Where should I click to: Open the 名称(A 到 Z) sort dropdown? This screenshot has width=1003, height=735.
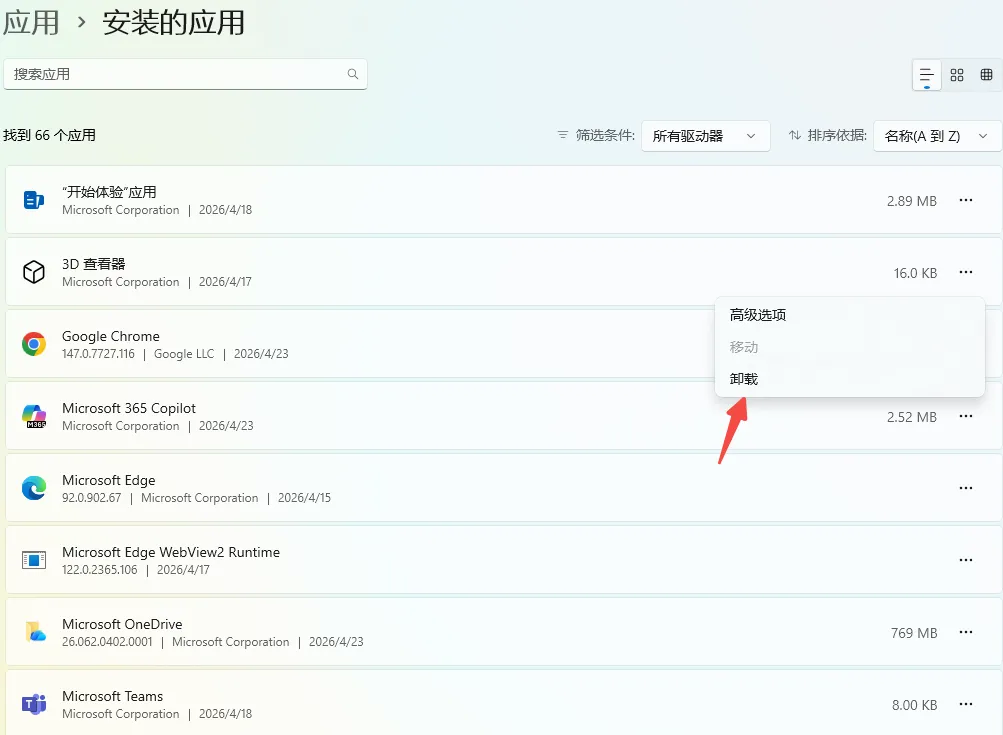937,136
